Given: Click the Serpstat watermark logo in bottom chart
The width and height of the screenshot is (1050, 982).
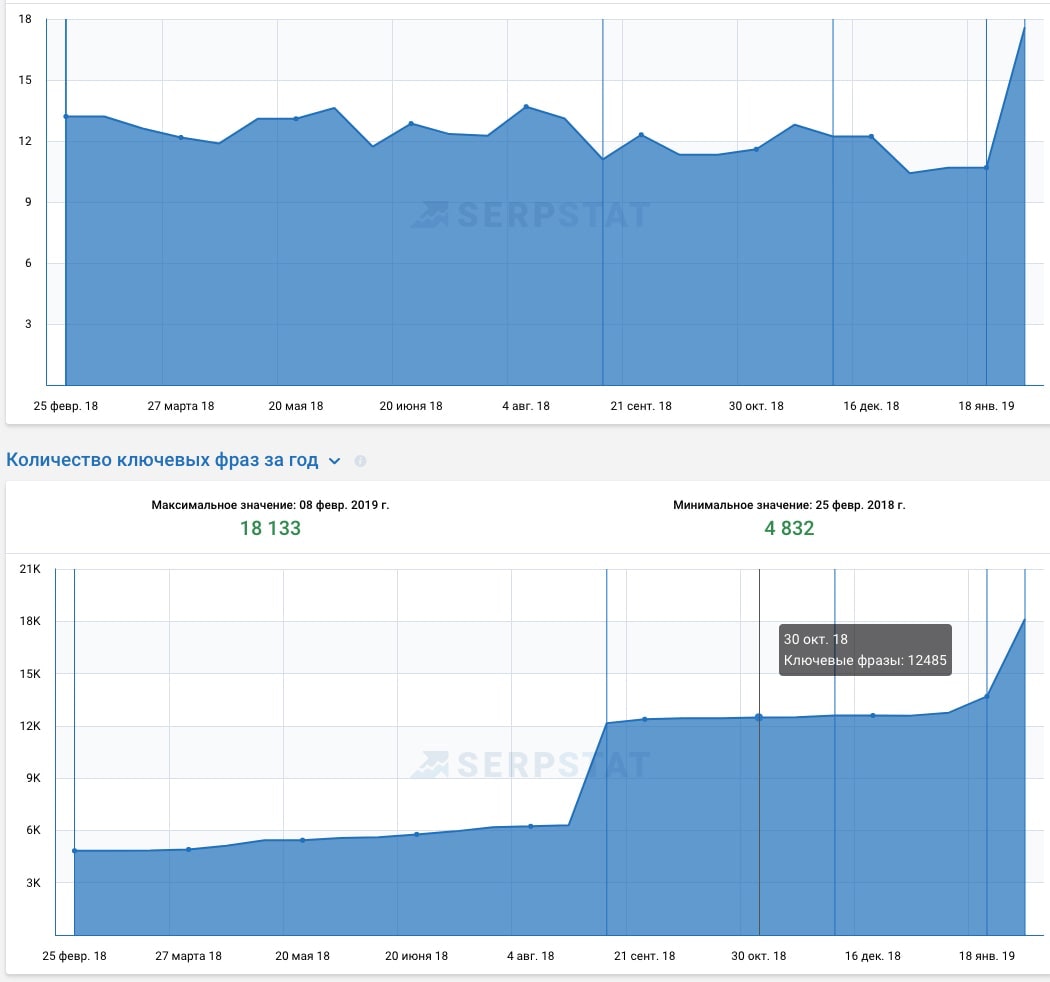Looking at the screenshot, I should point(530,765).
